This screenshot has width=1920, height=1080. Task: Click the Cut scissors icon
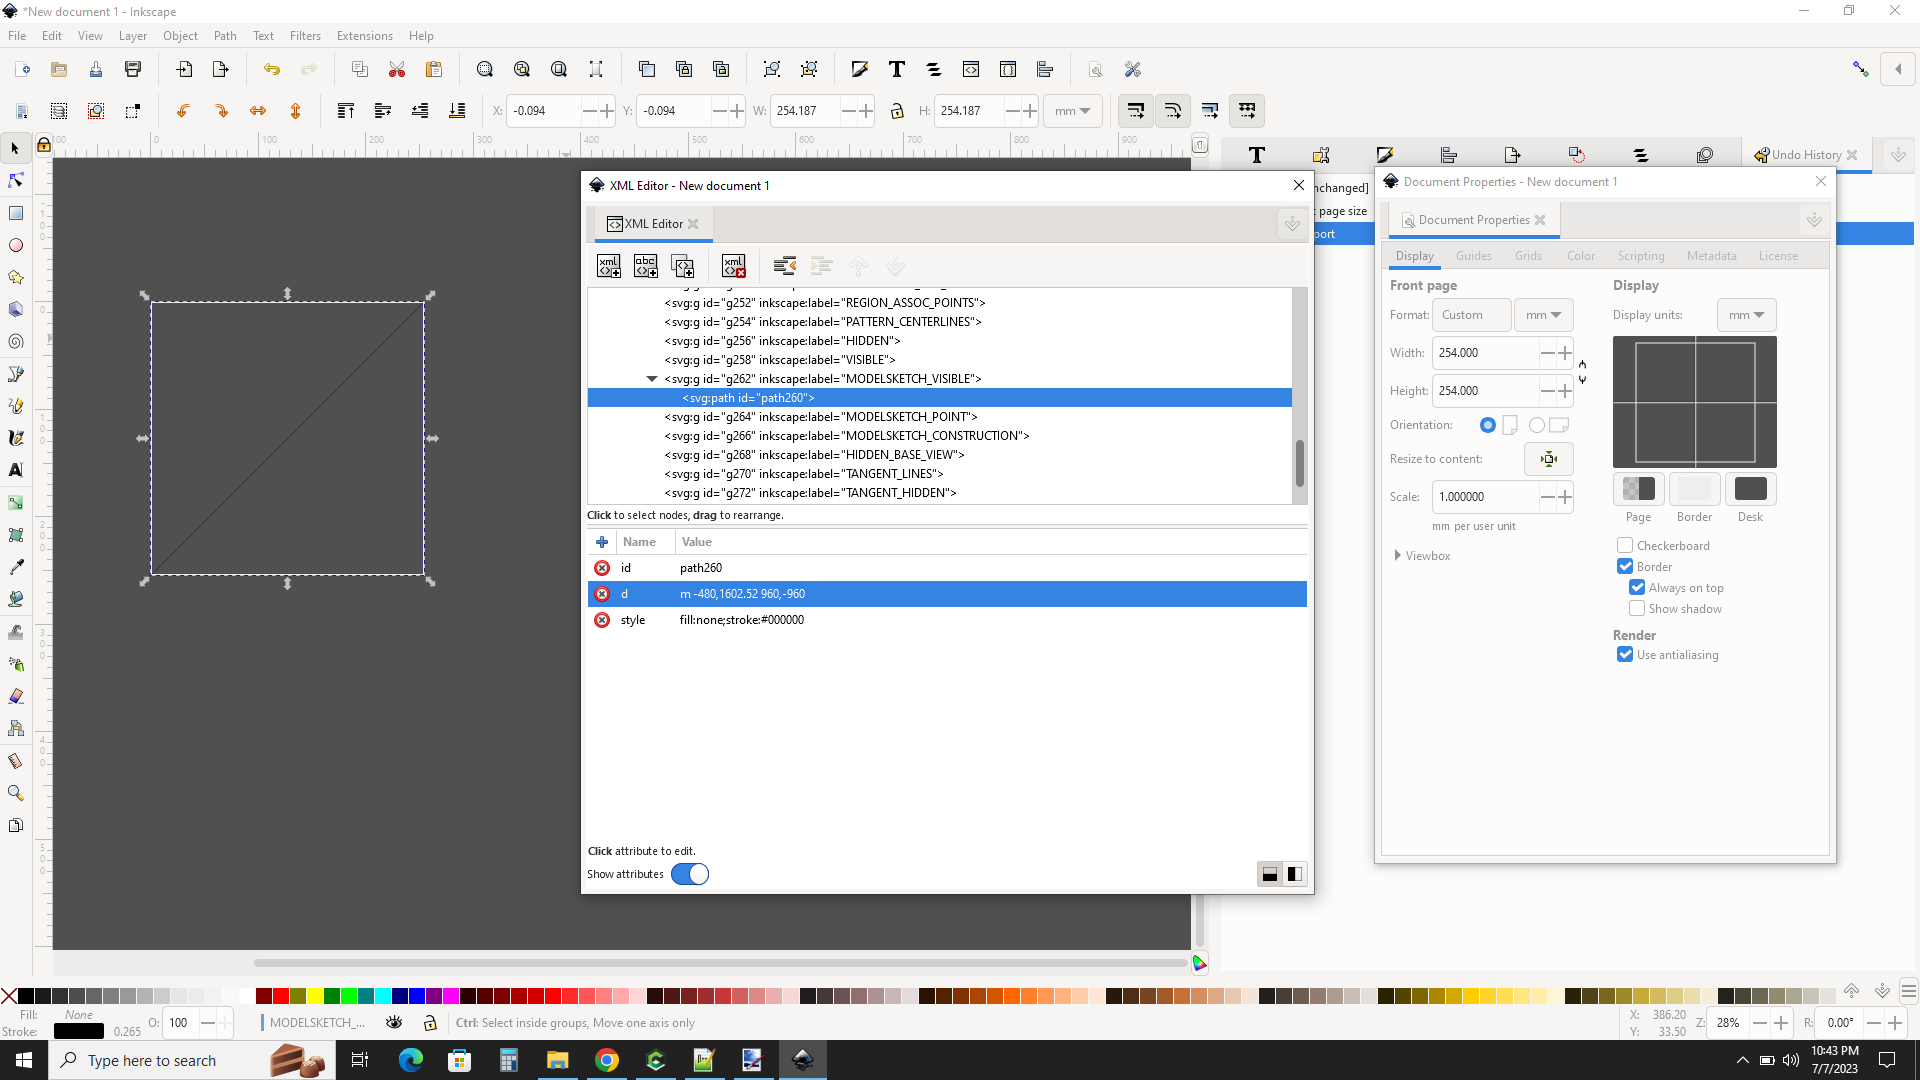click(x=397, y=70)
